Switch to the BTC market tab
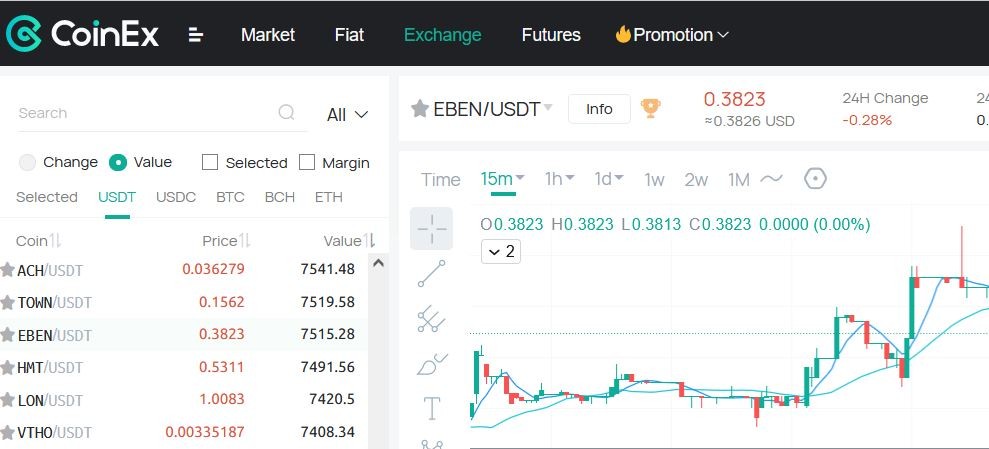 [x=230, y=197]
